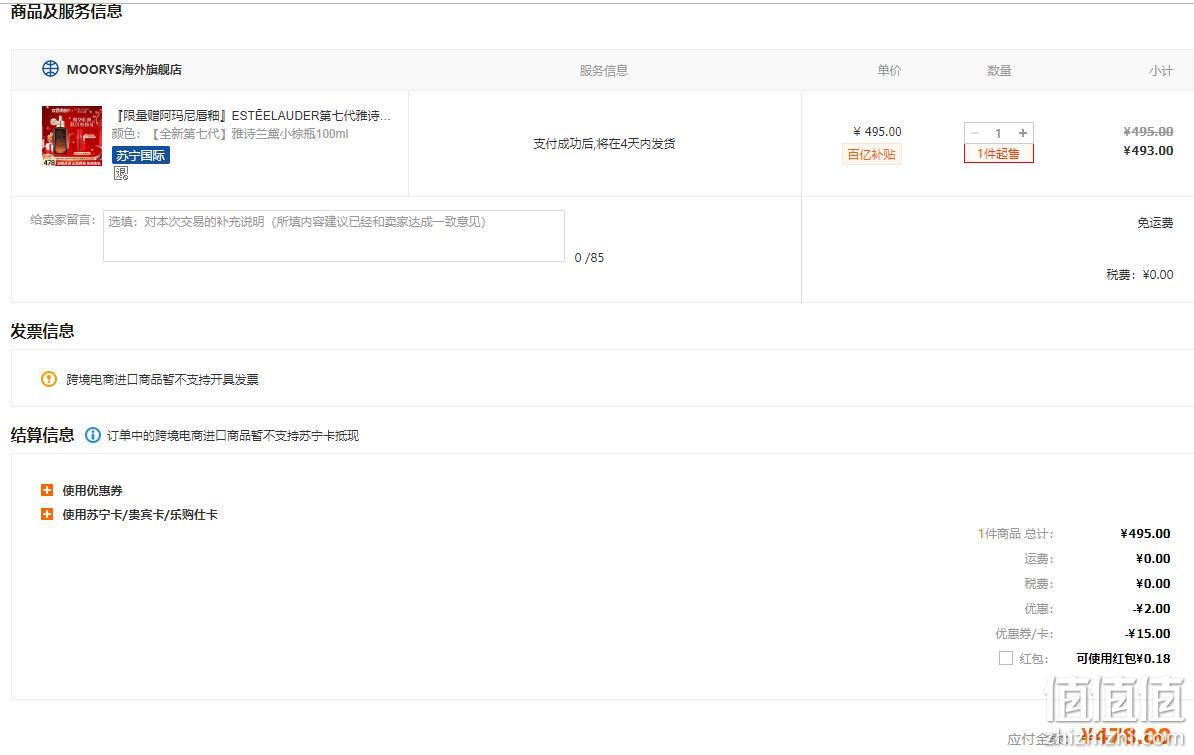Click the 小计 column header
The width and height of the screenshot is (1194, 755).
(x=1161, y=70)
